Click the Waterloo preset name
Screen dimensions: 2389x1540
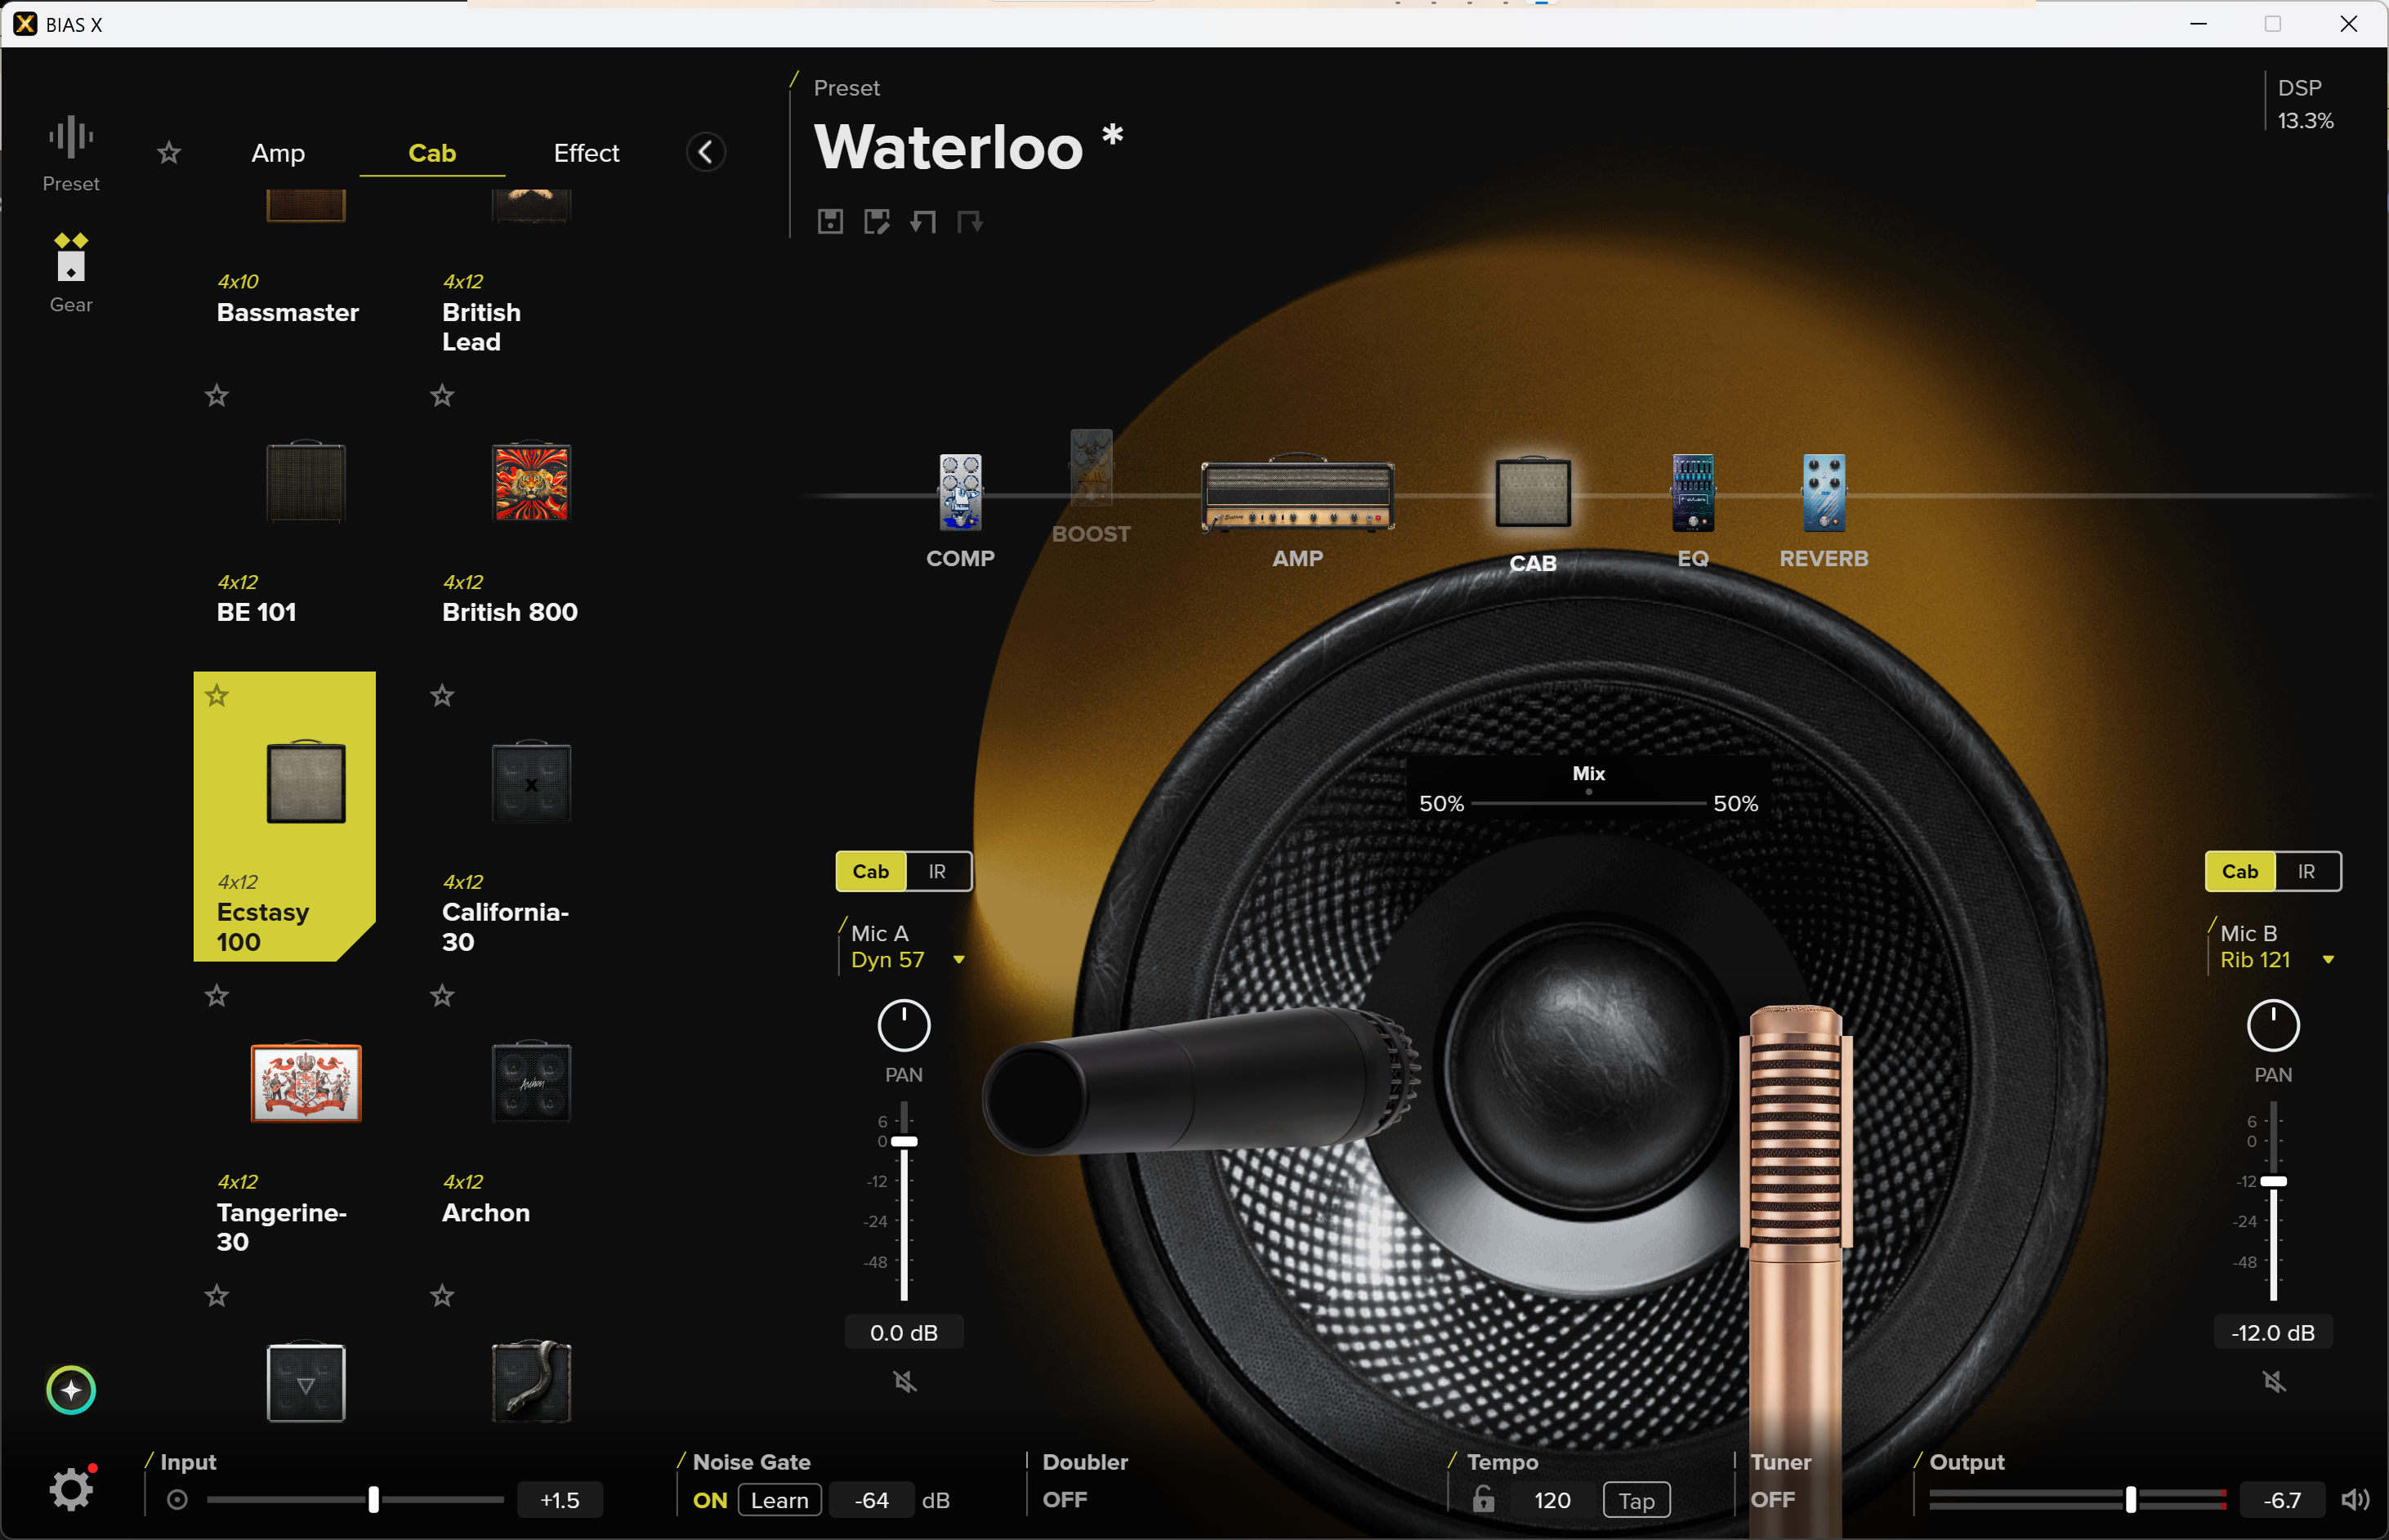click(948, 148)
